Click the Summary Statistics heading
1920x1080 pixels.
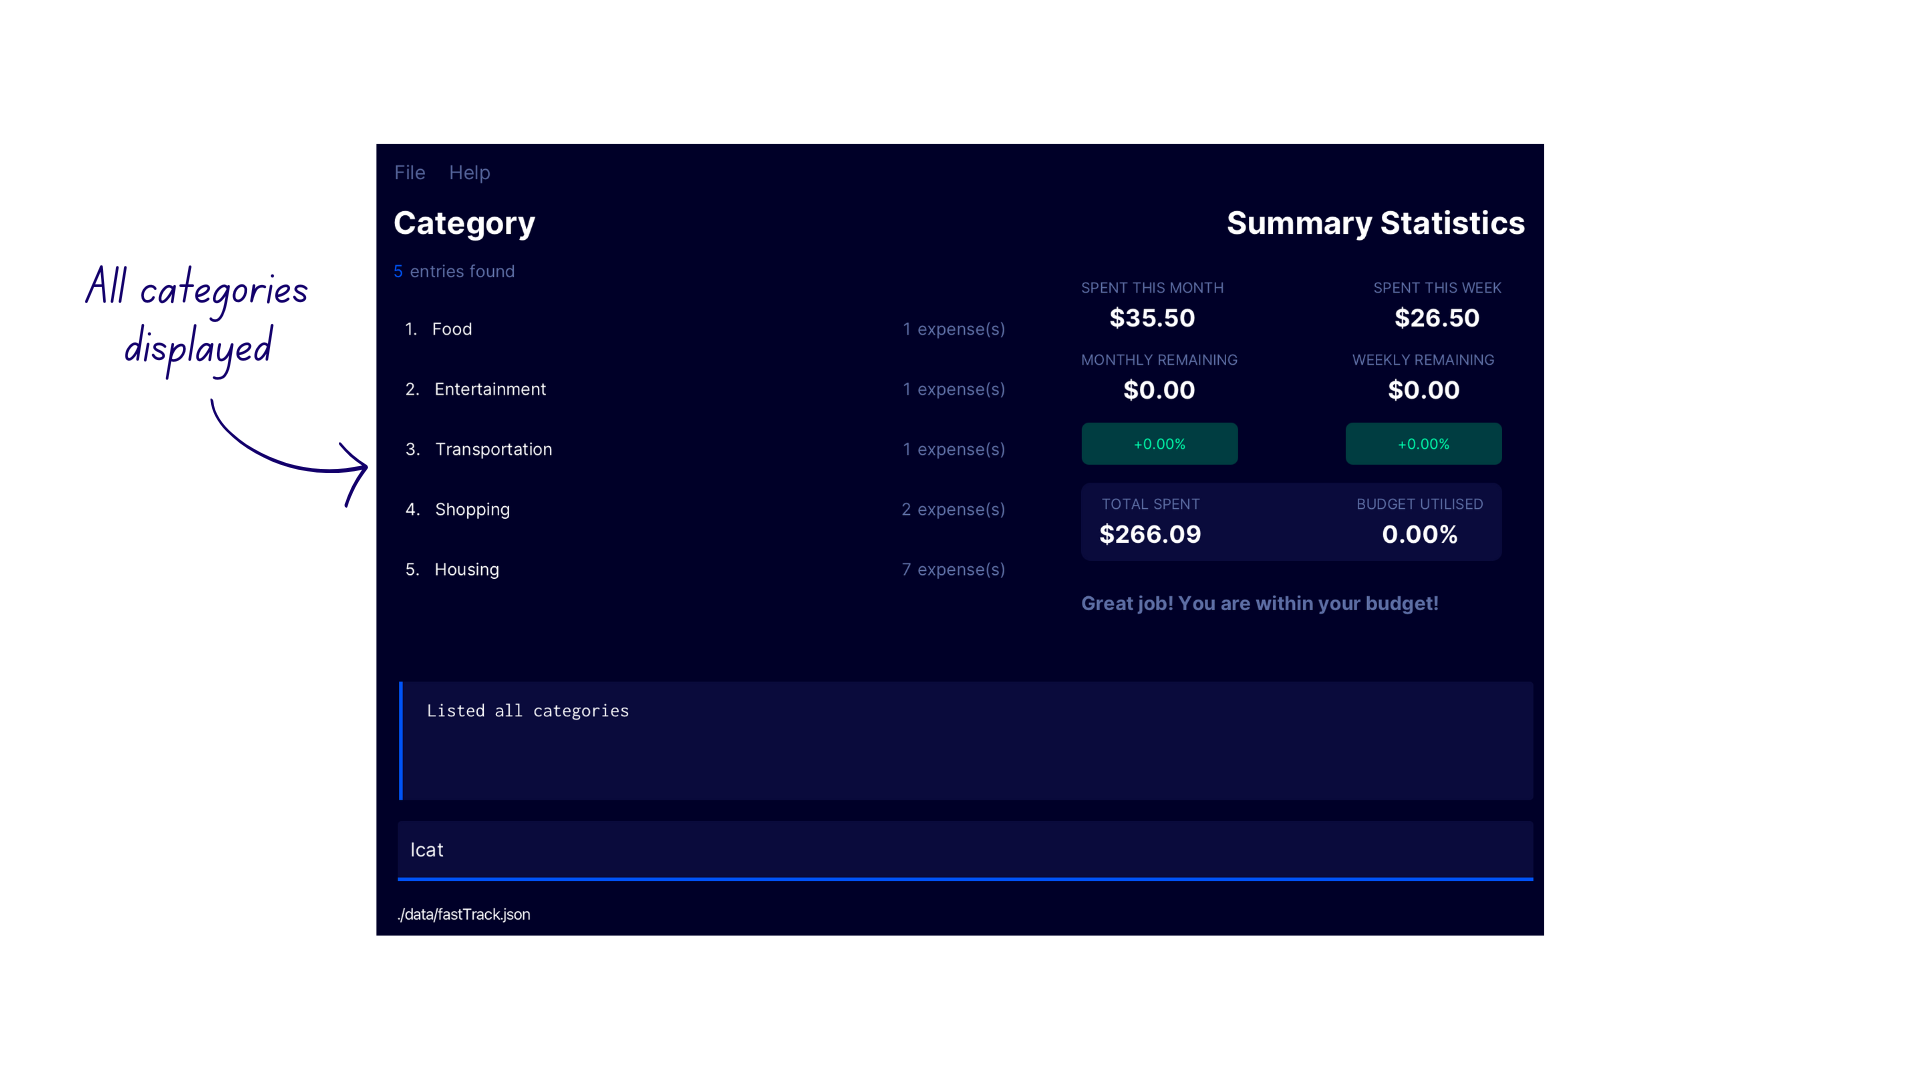1375,223
